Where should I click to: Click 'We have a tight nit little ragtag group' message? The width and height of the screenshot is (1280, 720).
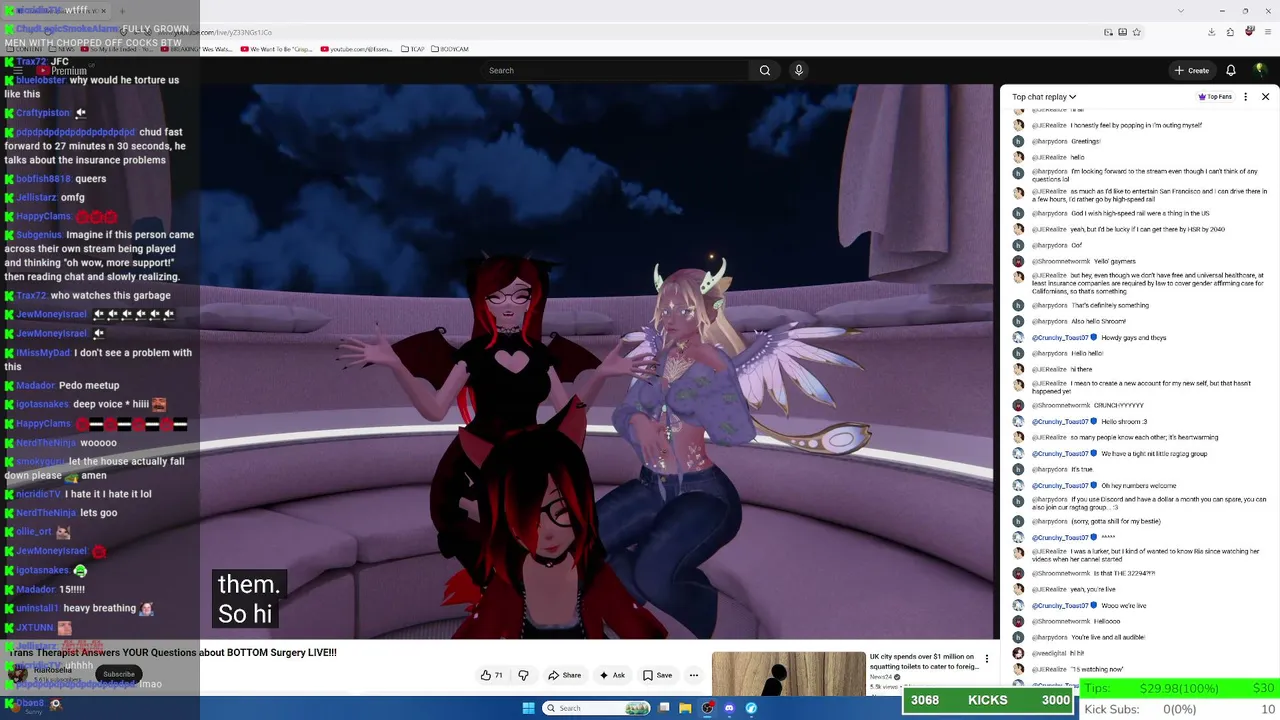(x=1154, y=454)
